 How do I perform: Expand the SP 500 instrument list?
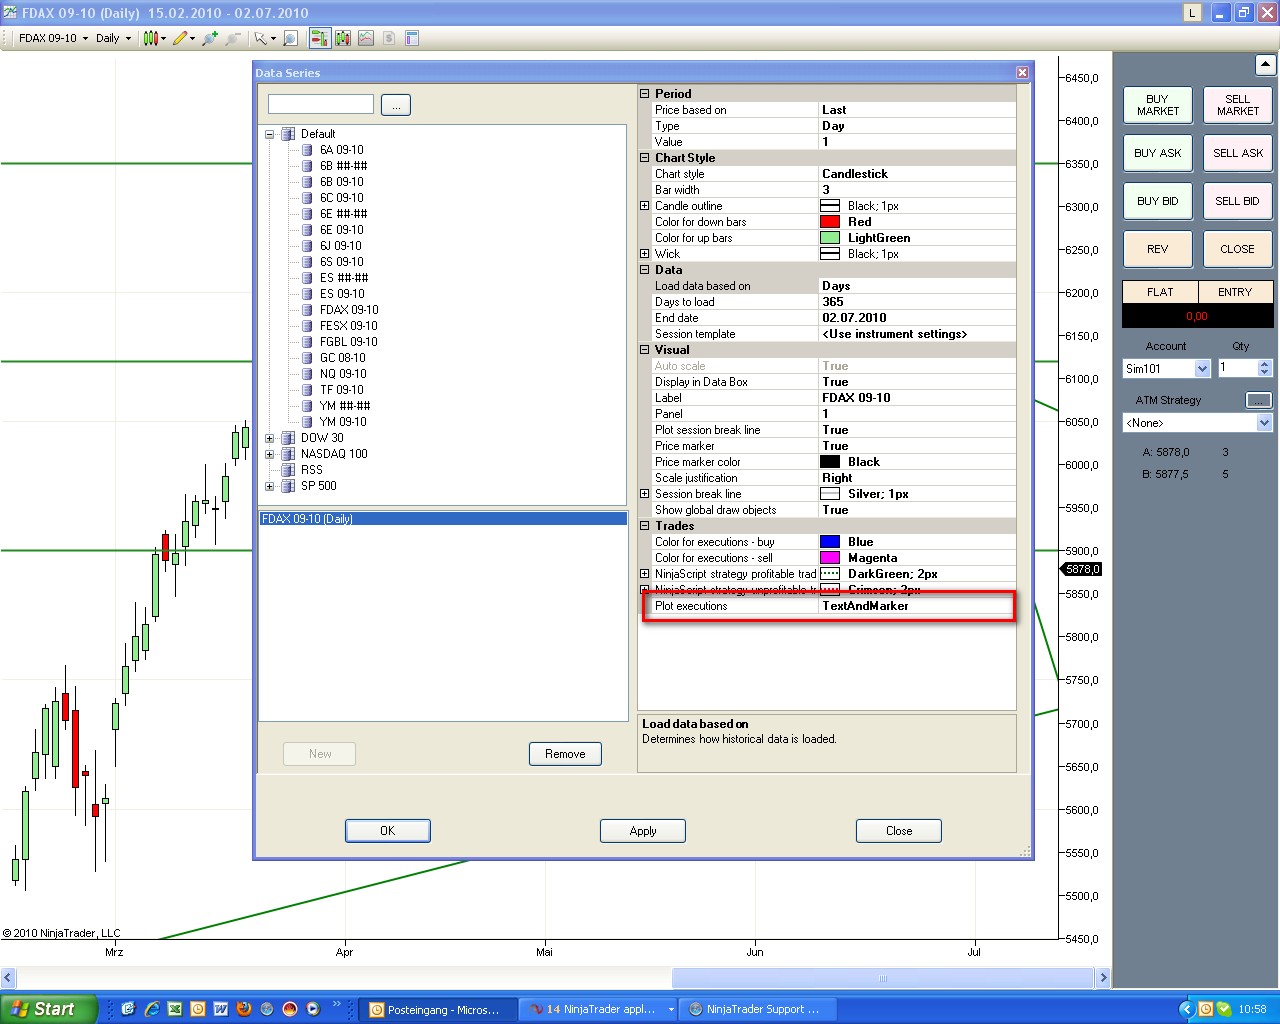(x=270, y=486)
